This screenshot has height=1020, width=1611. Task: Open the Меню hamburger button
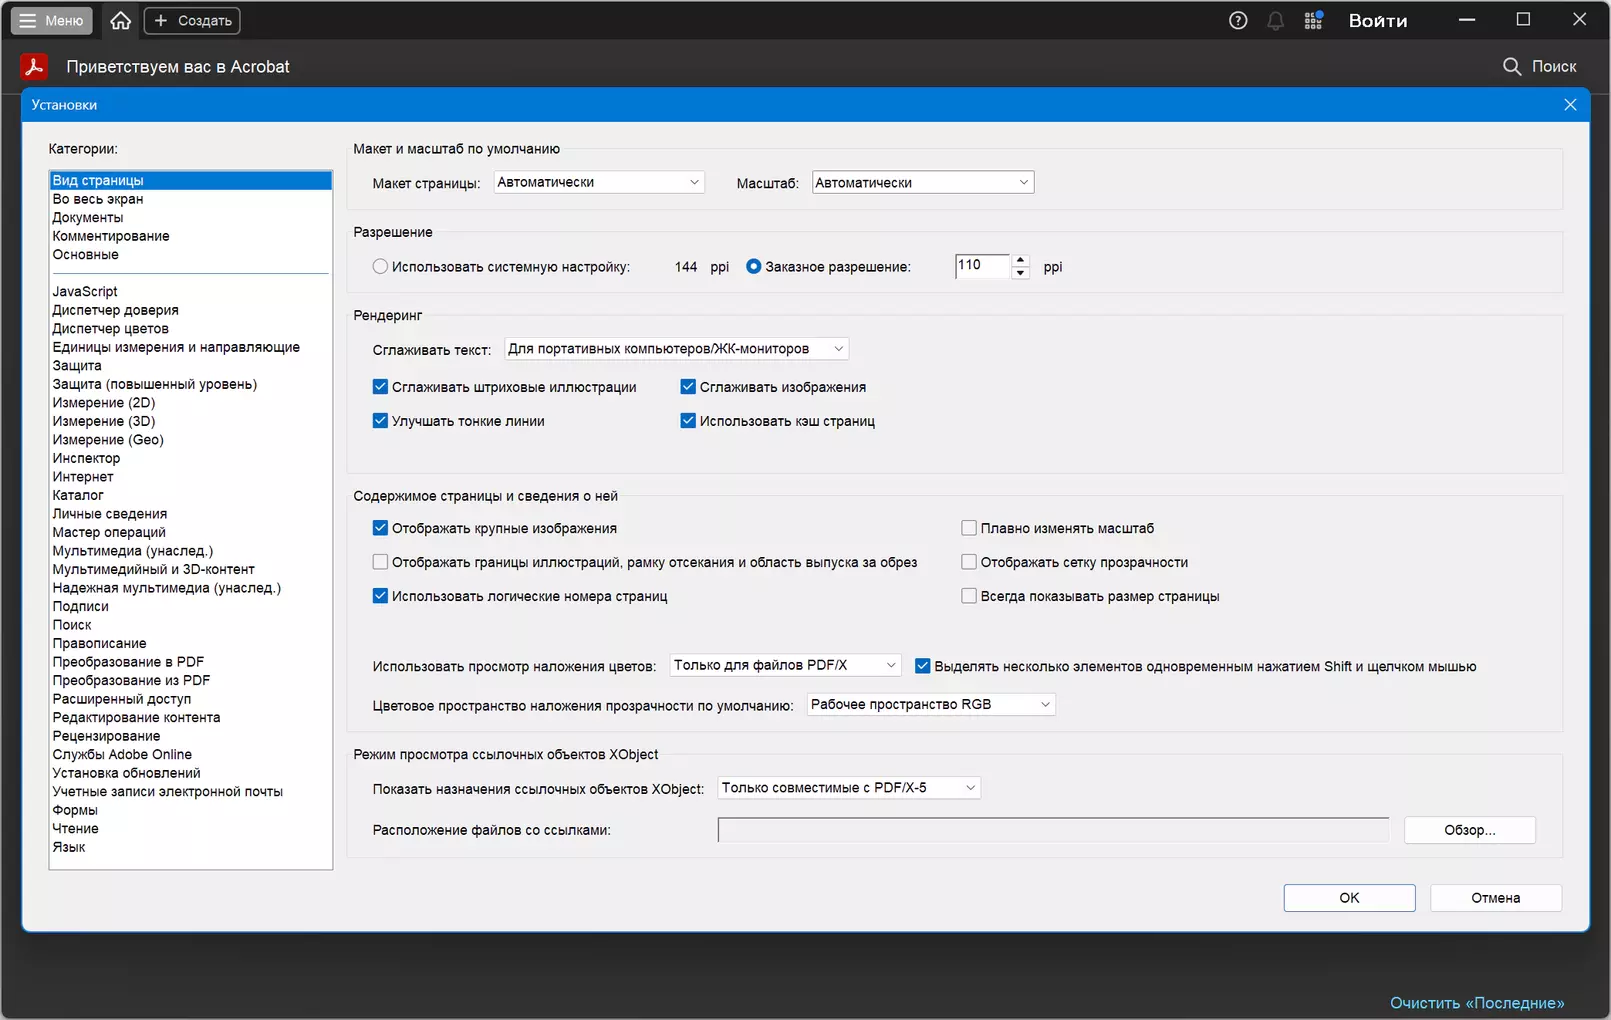[52, 20]
